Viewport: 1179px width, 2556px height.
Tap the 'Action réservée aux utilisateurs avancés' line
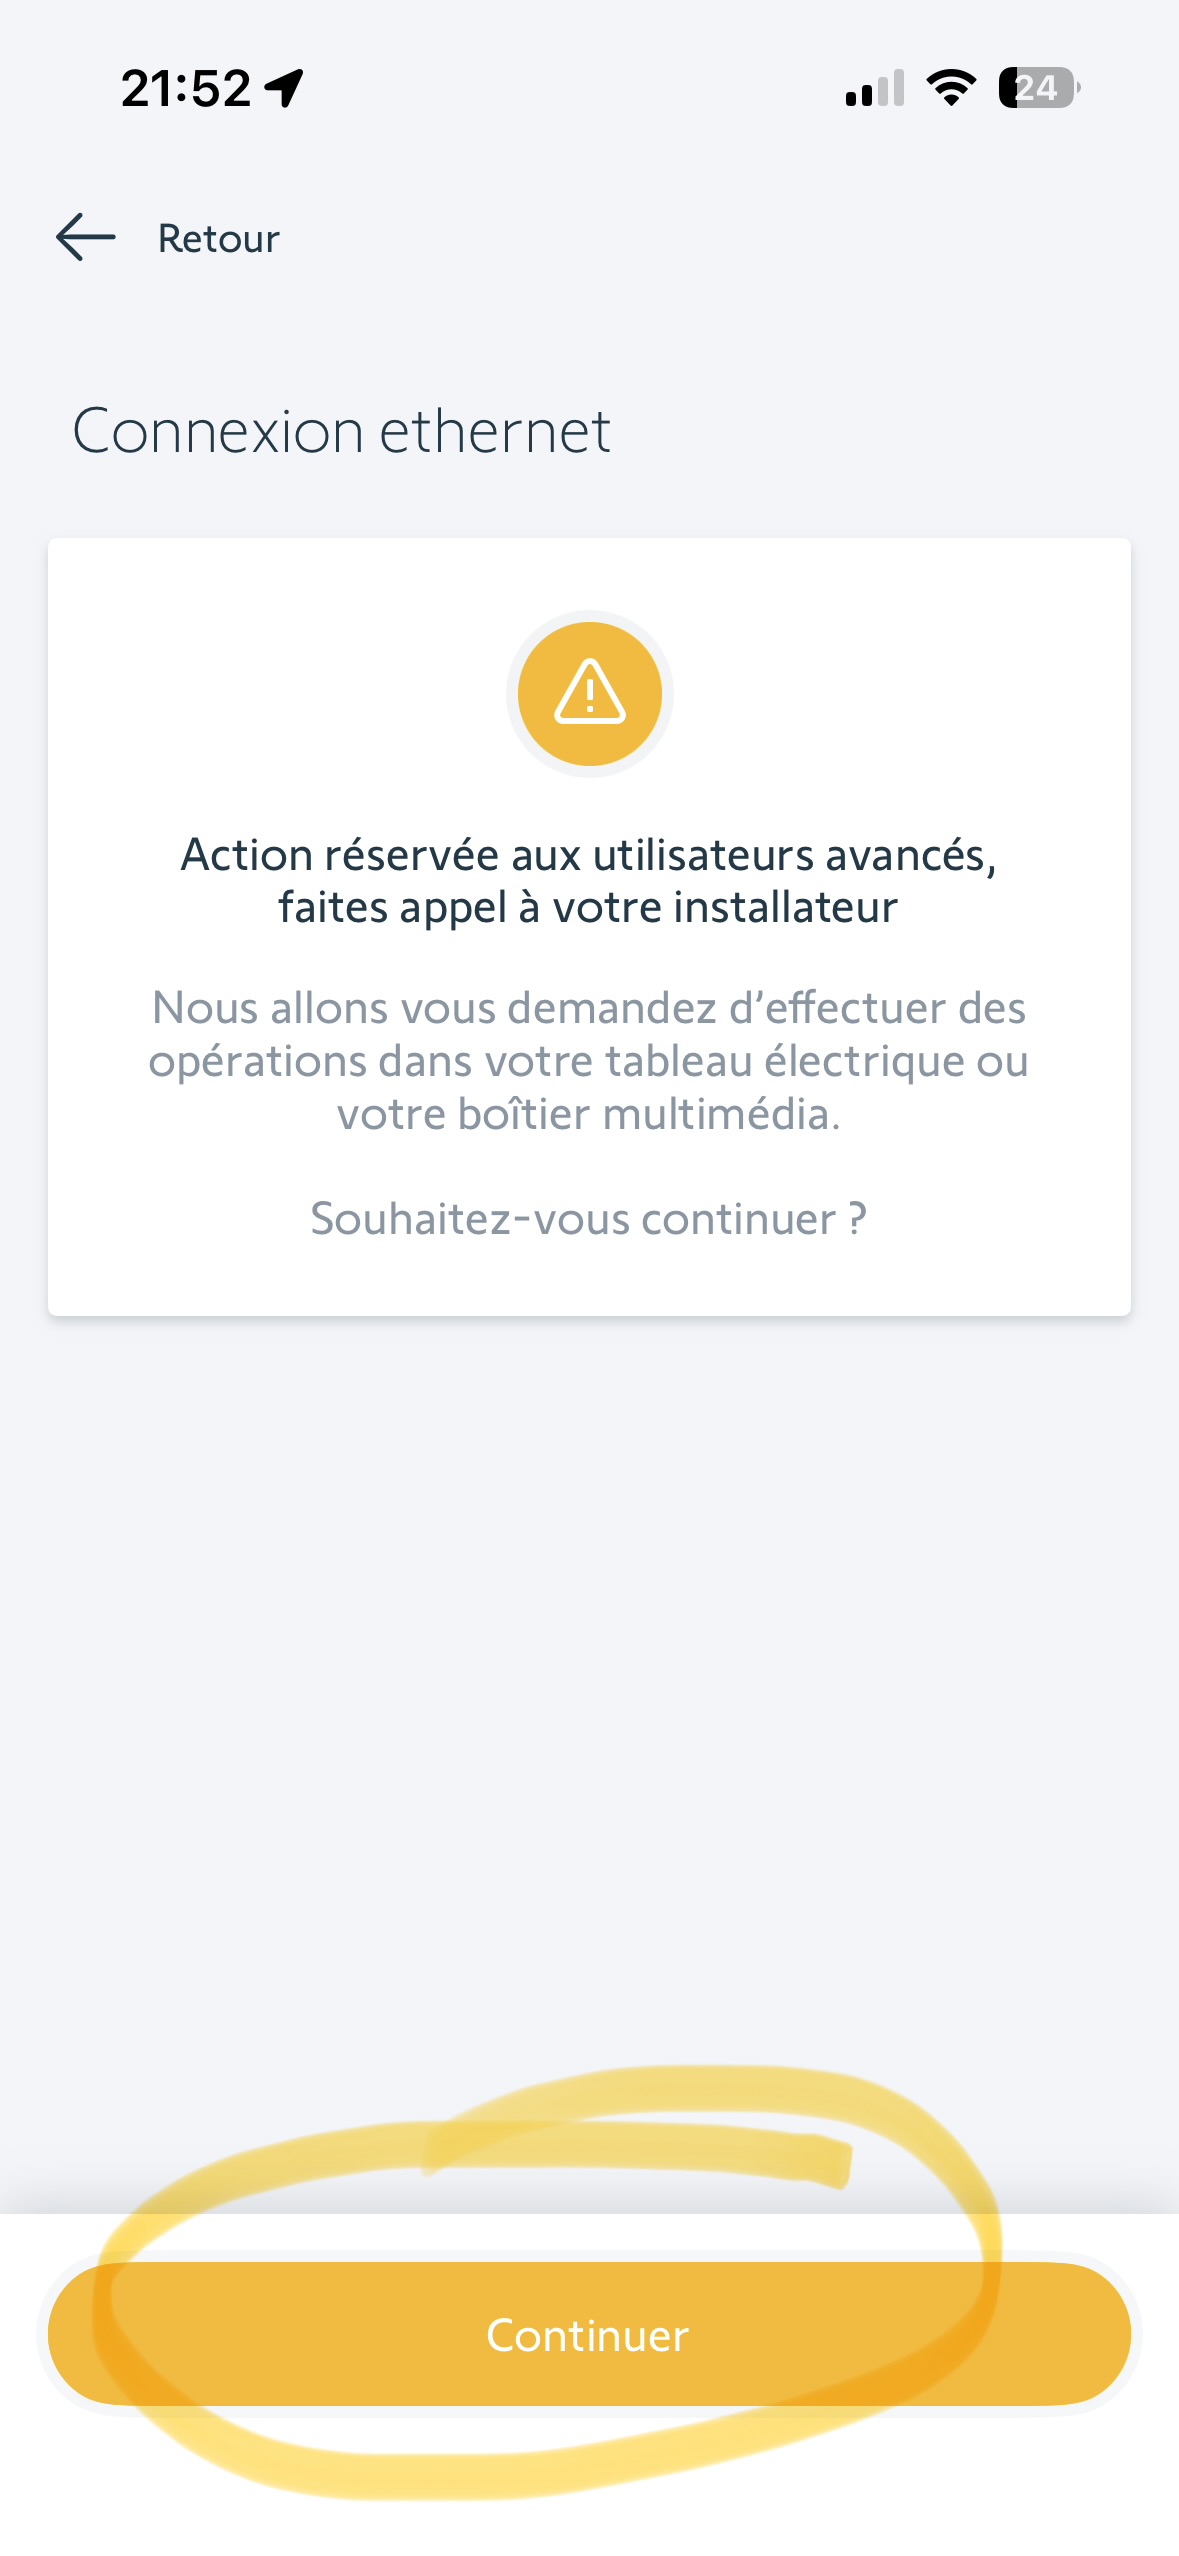(x=589, y=855)
